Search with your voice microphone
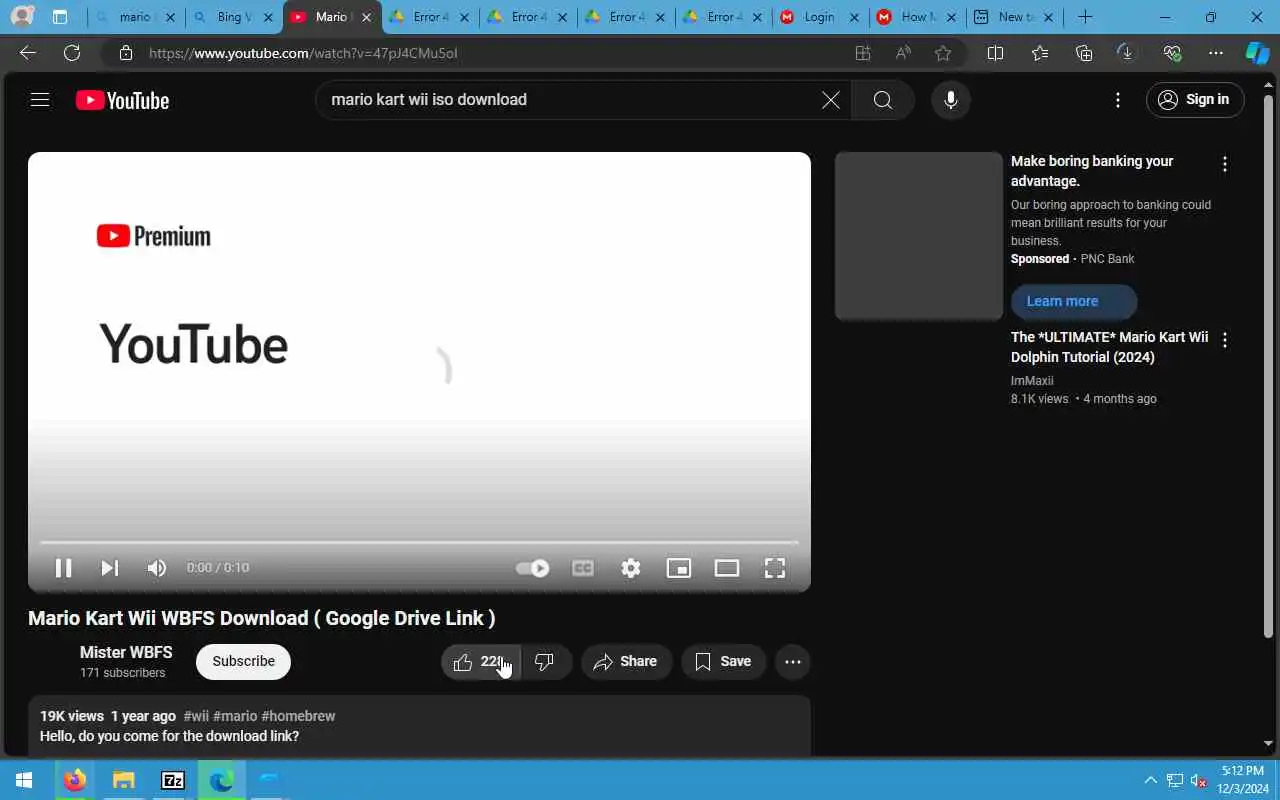The width and height of the screenshot is (1280, 800). 951,100
